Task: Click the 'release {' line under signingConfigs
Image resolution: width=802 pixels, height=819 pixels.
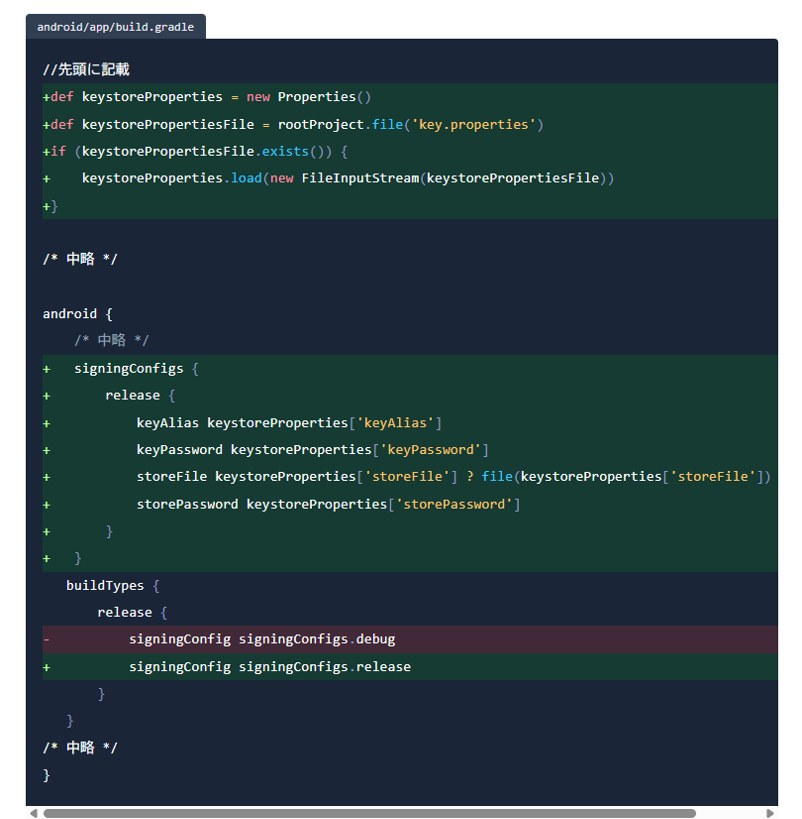Action: (410, 396)
